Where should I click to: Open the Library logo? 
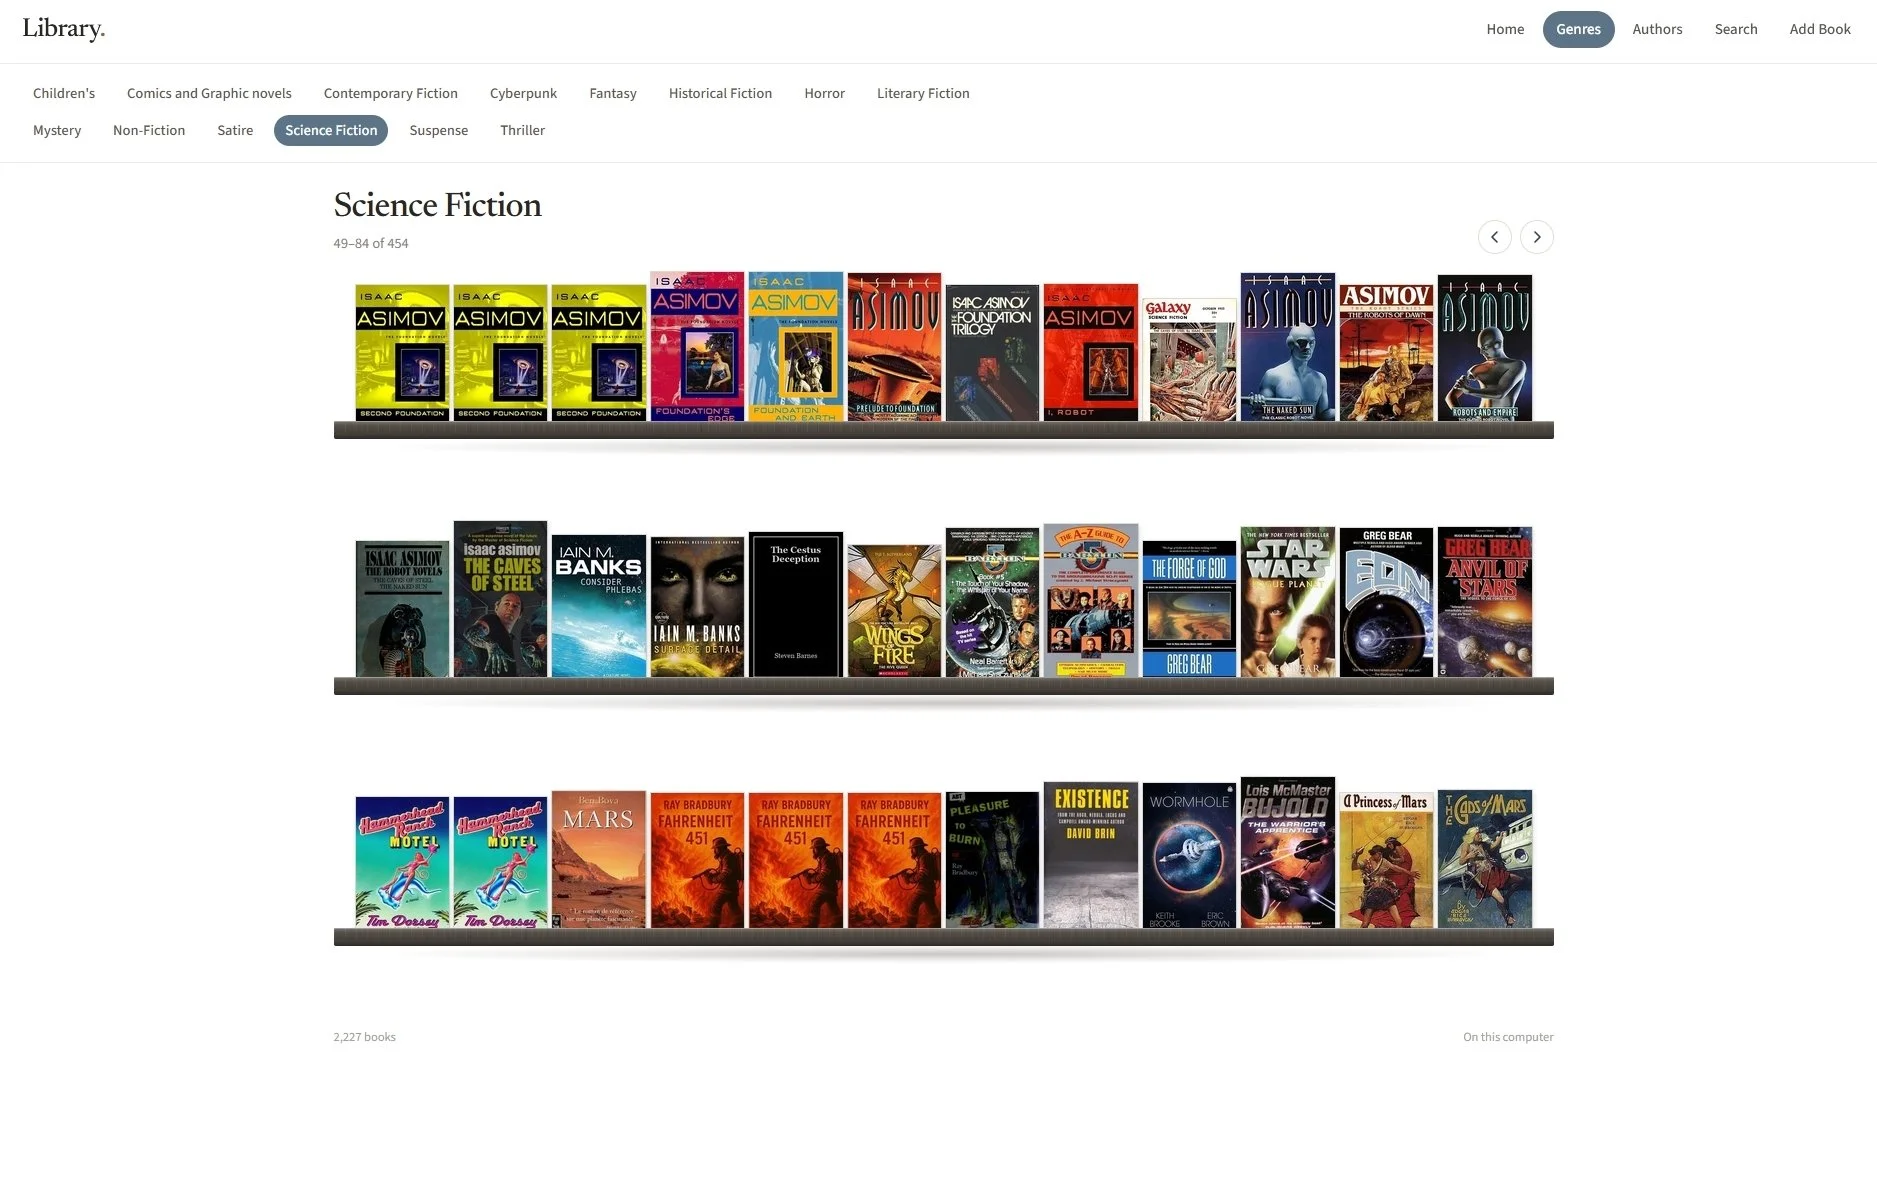[64, 29]
